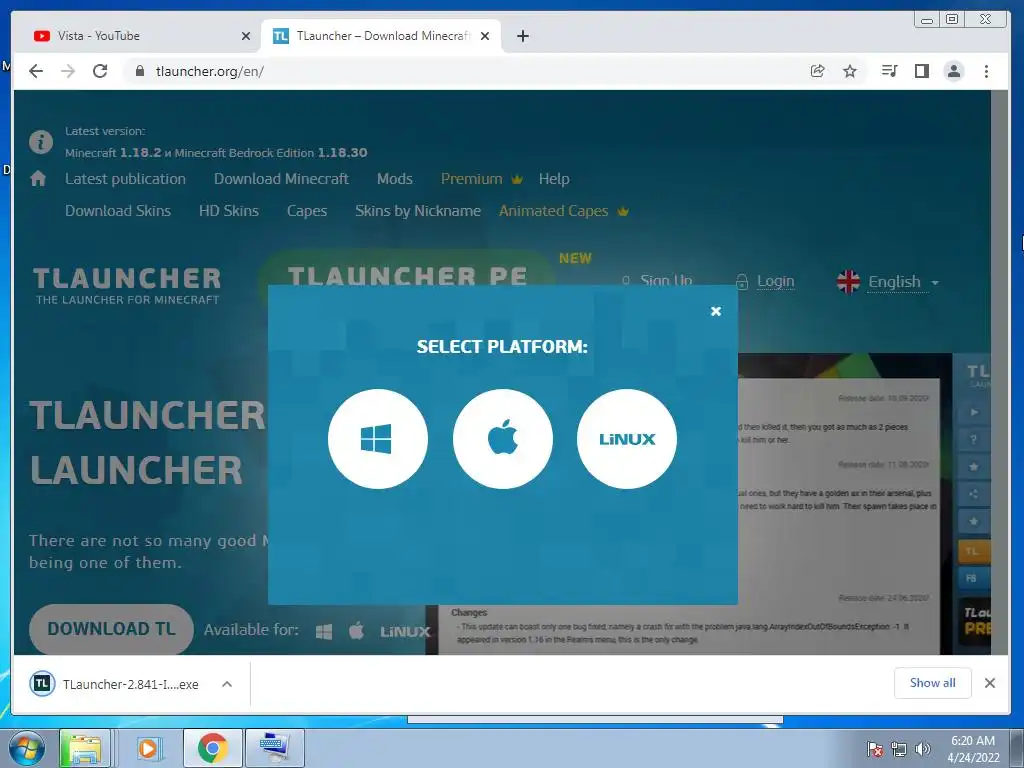Switch to the Vista - YouTube tab
Viewport: 1024px width, 768px height.
tap(137, 36)
